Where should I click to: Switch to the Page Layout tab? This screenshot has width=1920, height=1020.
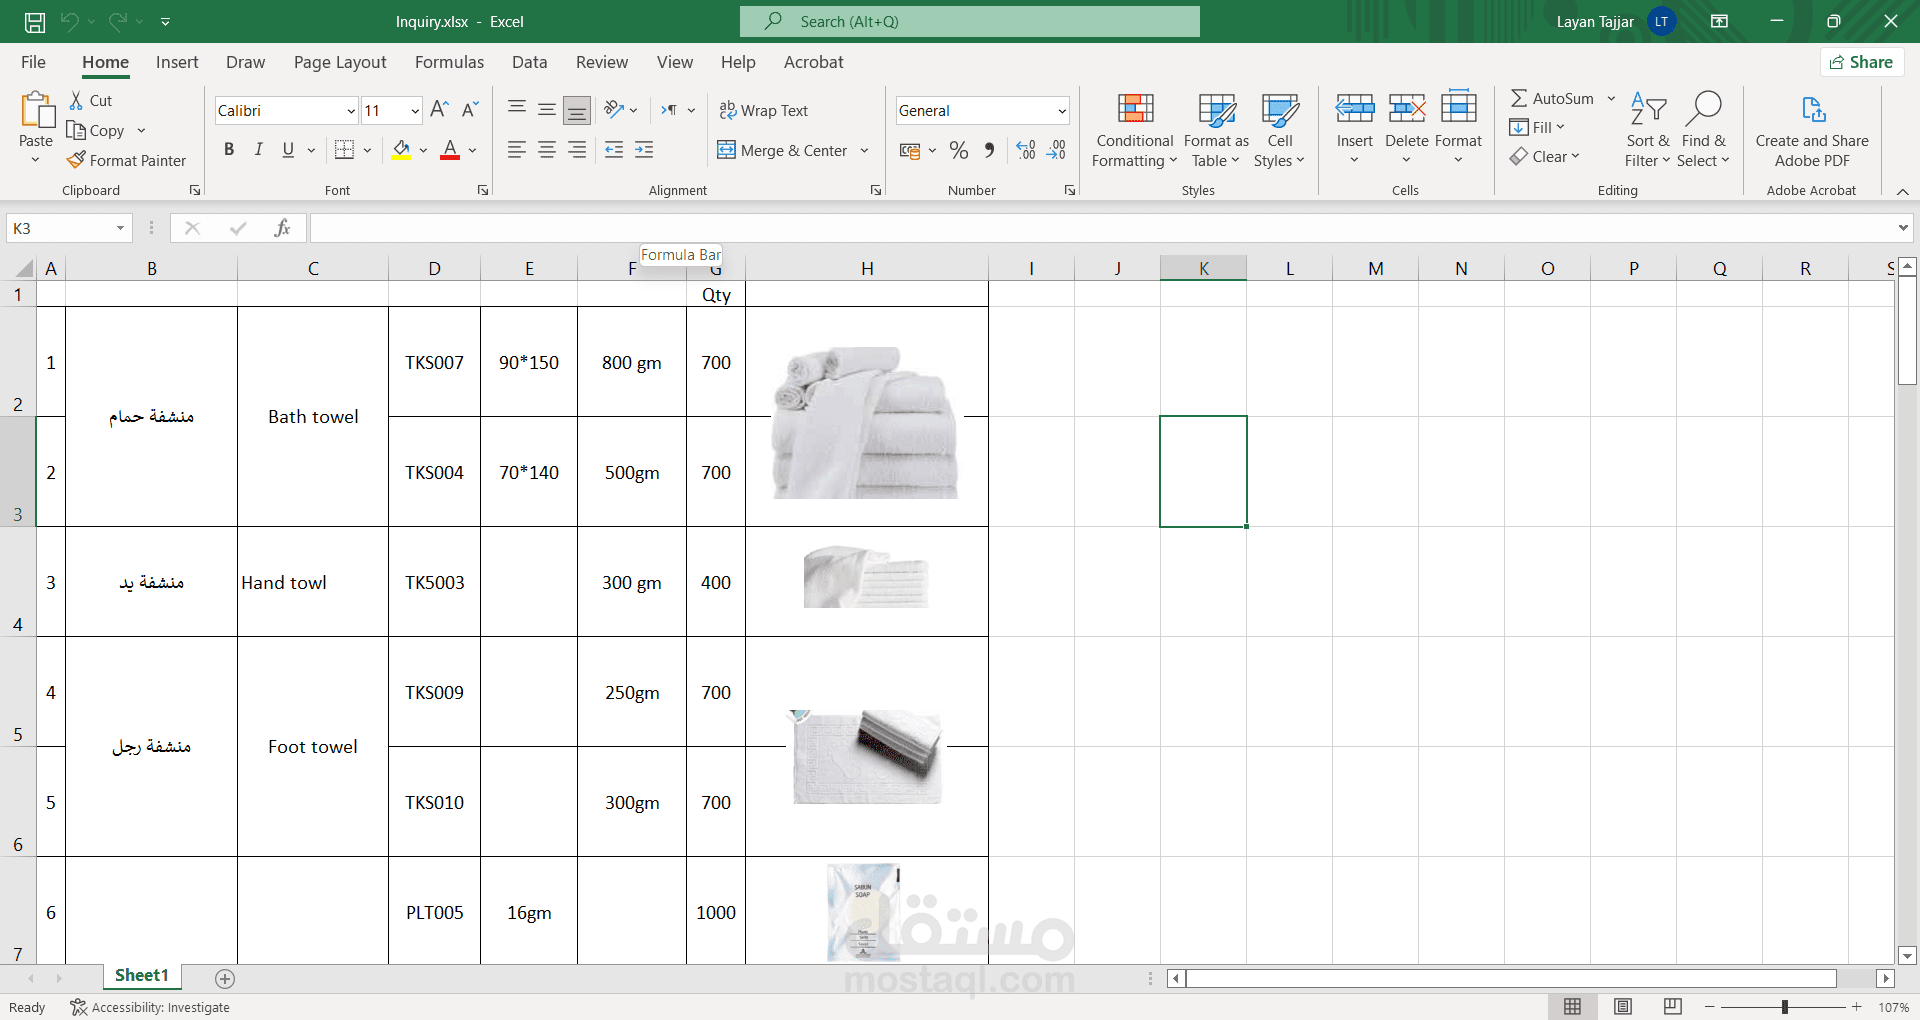click(x=340, y=62)
